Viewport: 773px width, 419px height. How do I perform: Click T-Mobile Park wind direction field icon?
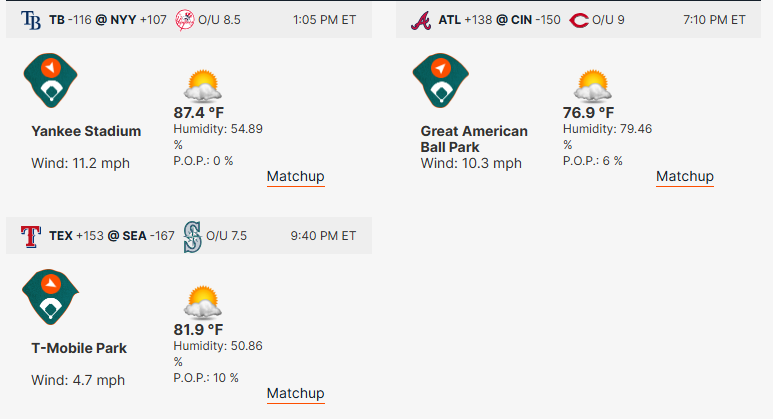click(50, 297)
